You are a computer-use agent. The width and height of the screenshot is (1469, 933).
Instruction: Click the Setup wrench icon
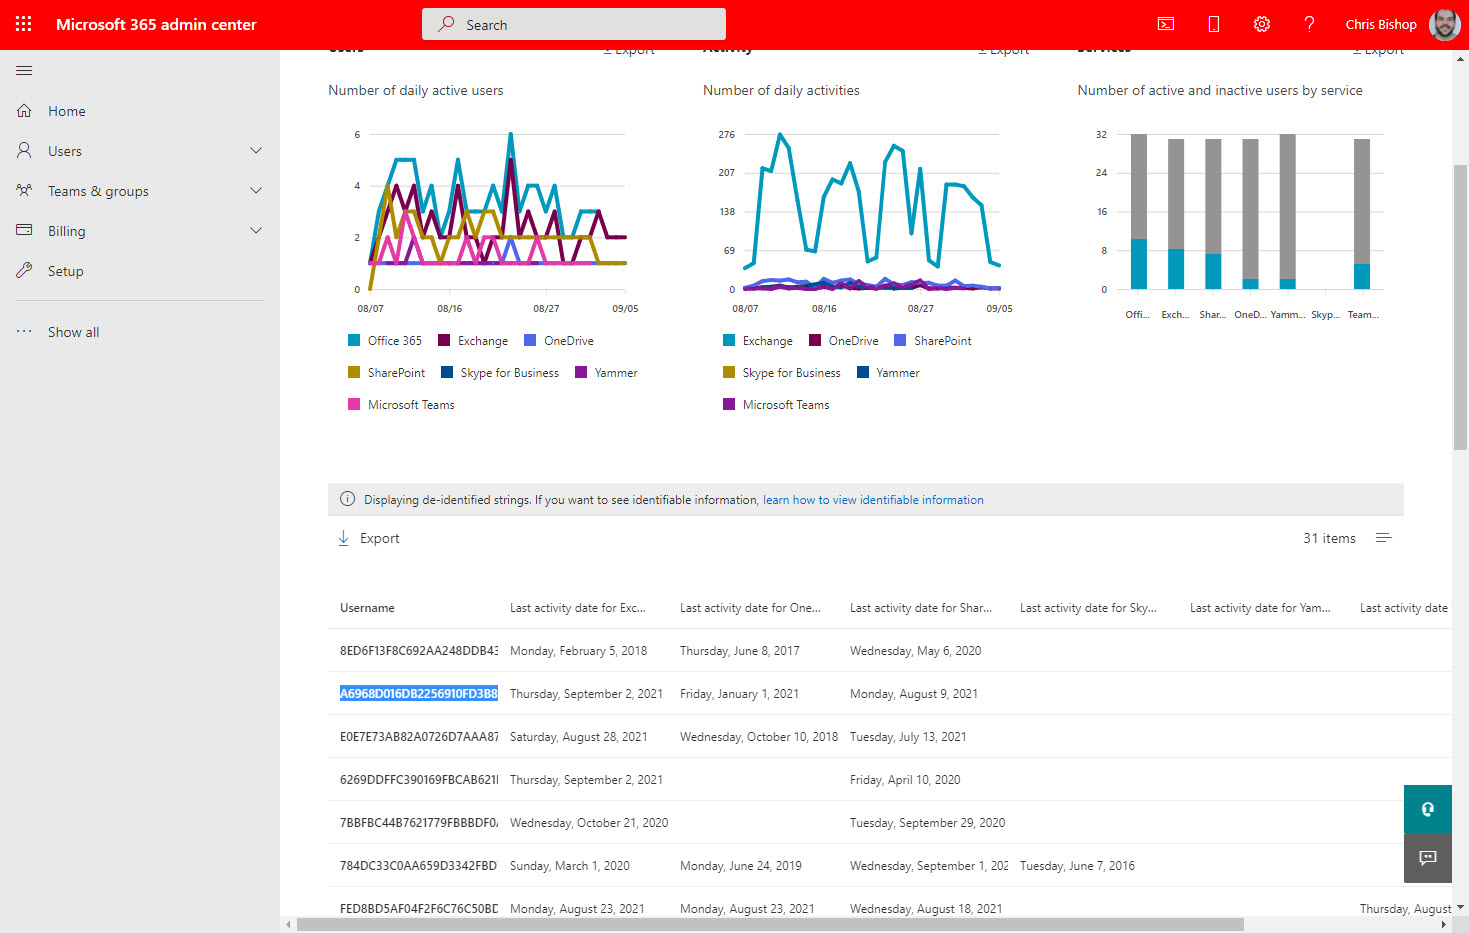tap(24, 271)
